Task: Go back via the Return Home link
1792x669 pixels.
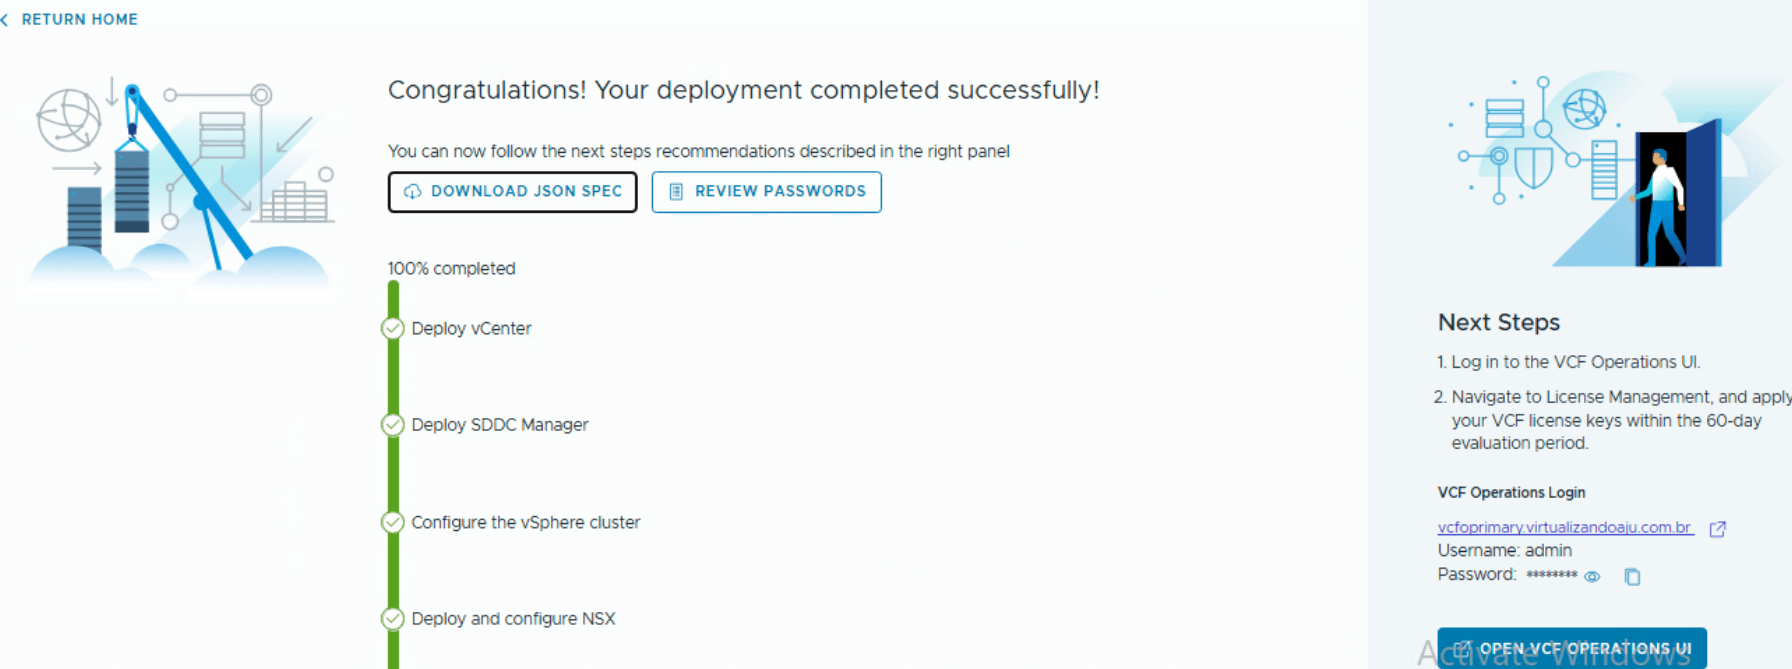Action: pyautogui.click(x=79, y=20)
